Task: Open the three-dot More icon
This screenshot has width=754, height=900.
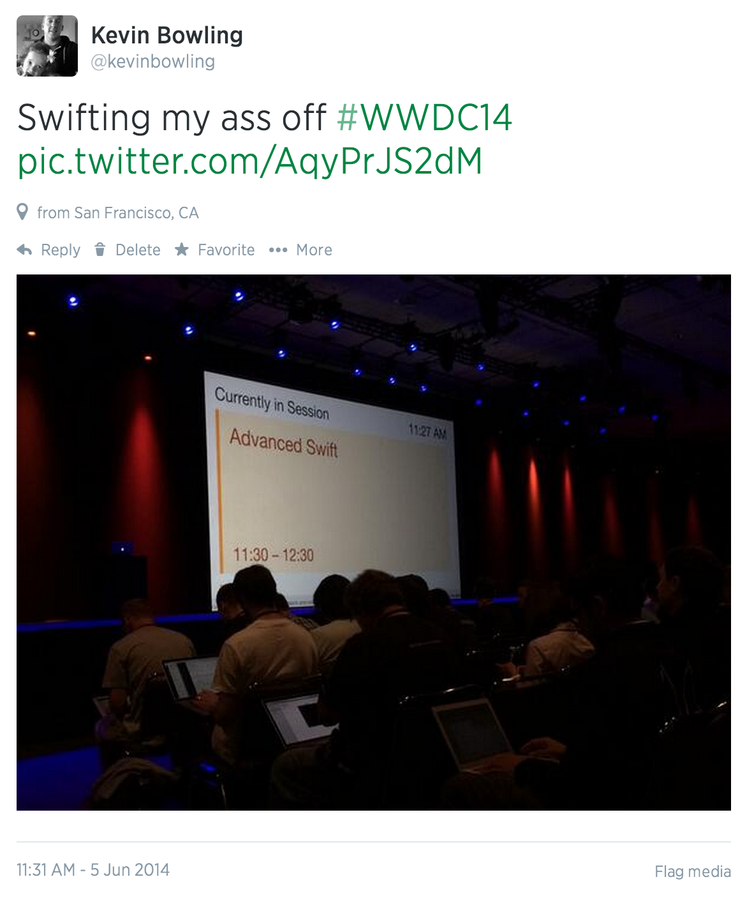Action: click(278, 250)
